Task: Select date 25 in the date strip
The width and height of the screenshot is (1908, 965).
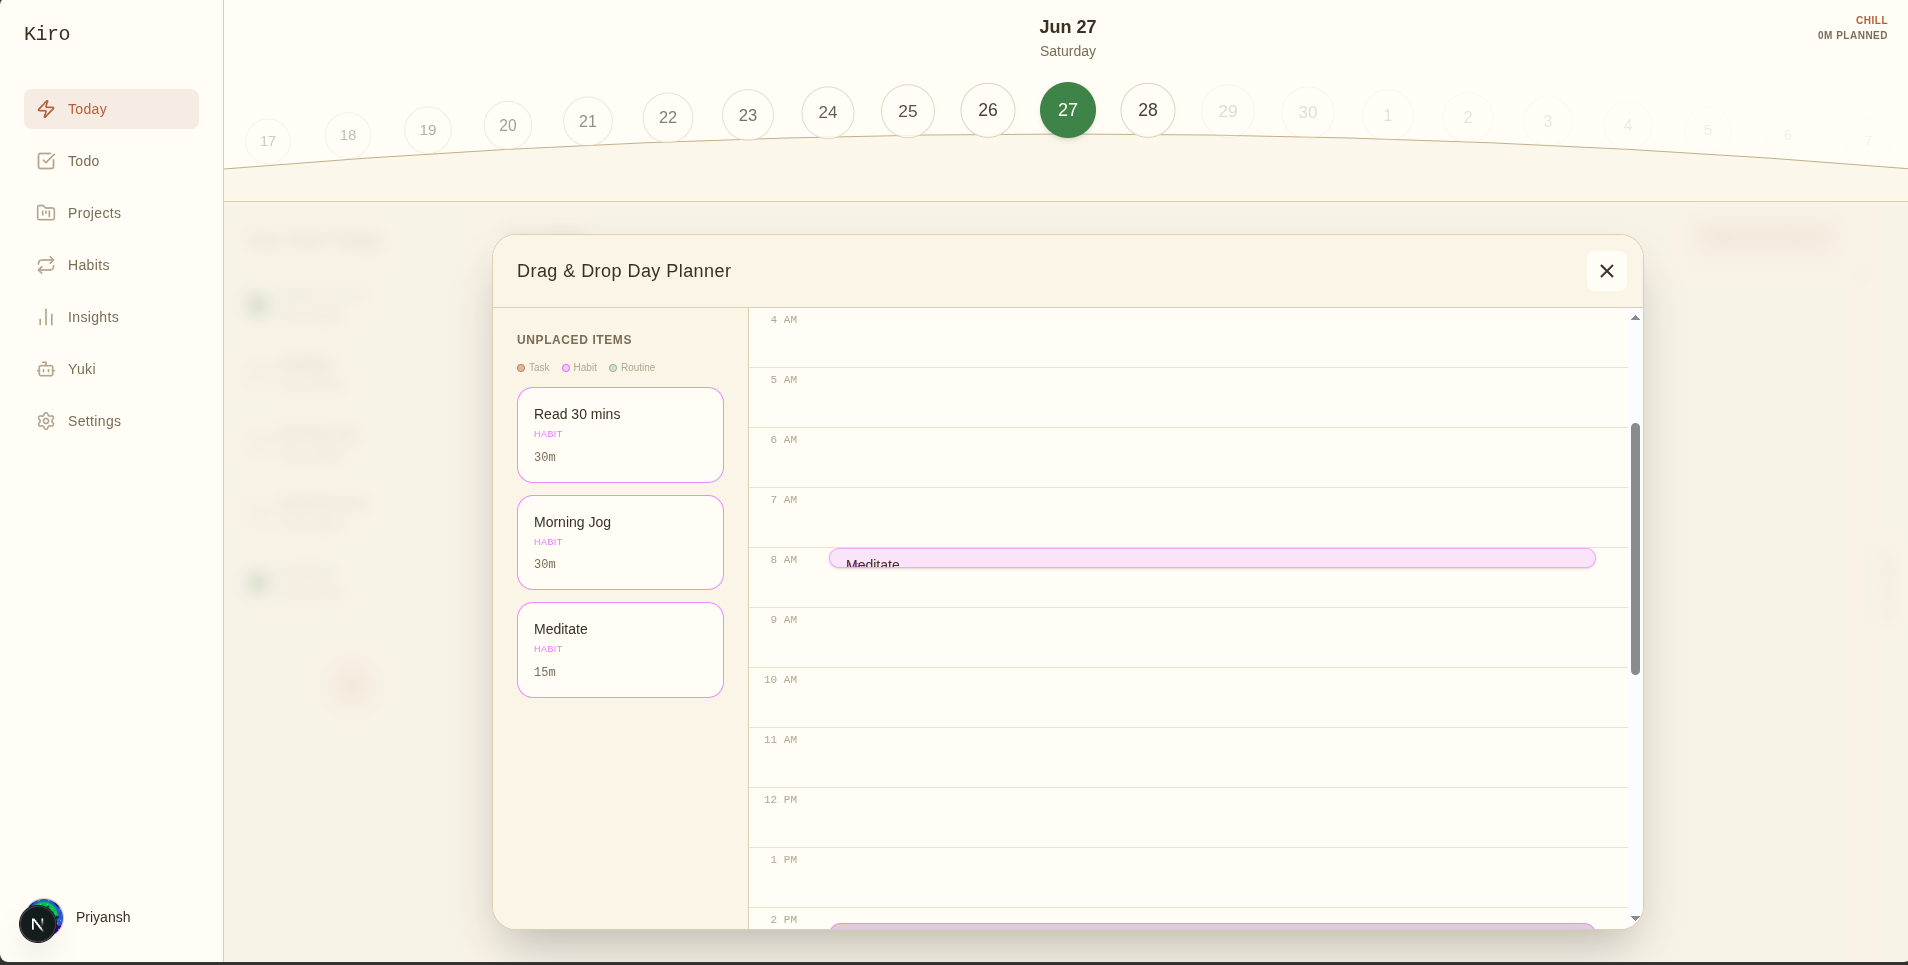Action: tap(908, 111)
